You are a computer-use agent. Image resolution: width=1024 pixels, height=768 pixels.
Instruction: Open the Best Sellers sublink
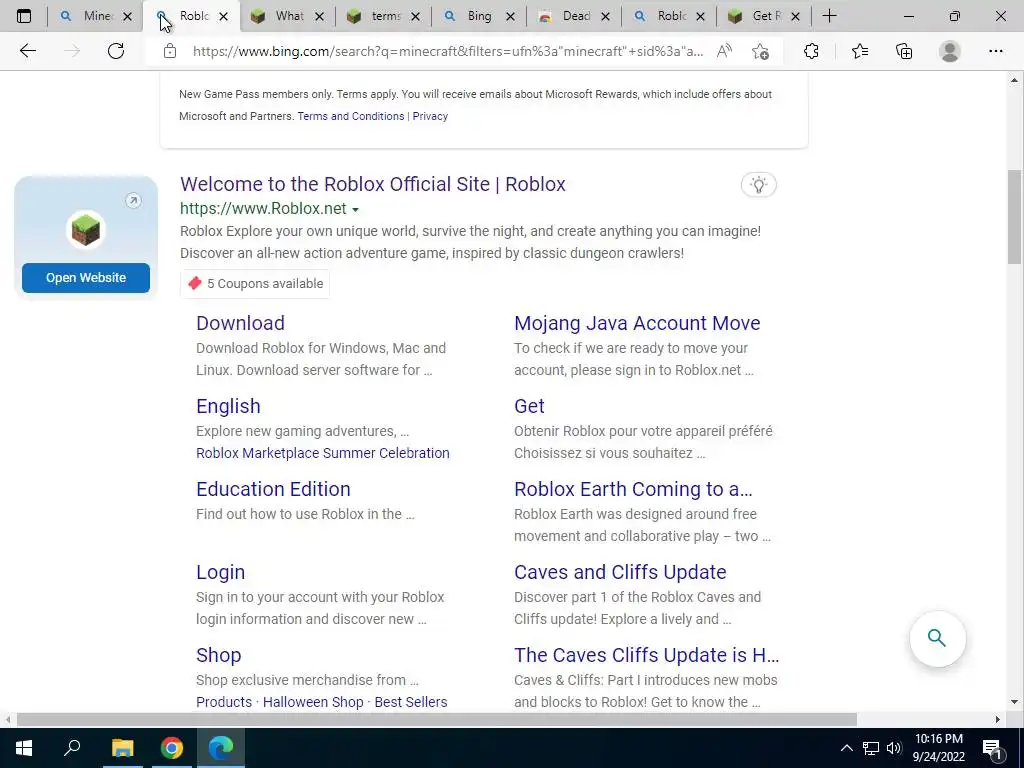click(411, 702)
